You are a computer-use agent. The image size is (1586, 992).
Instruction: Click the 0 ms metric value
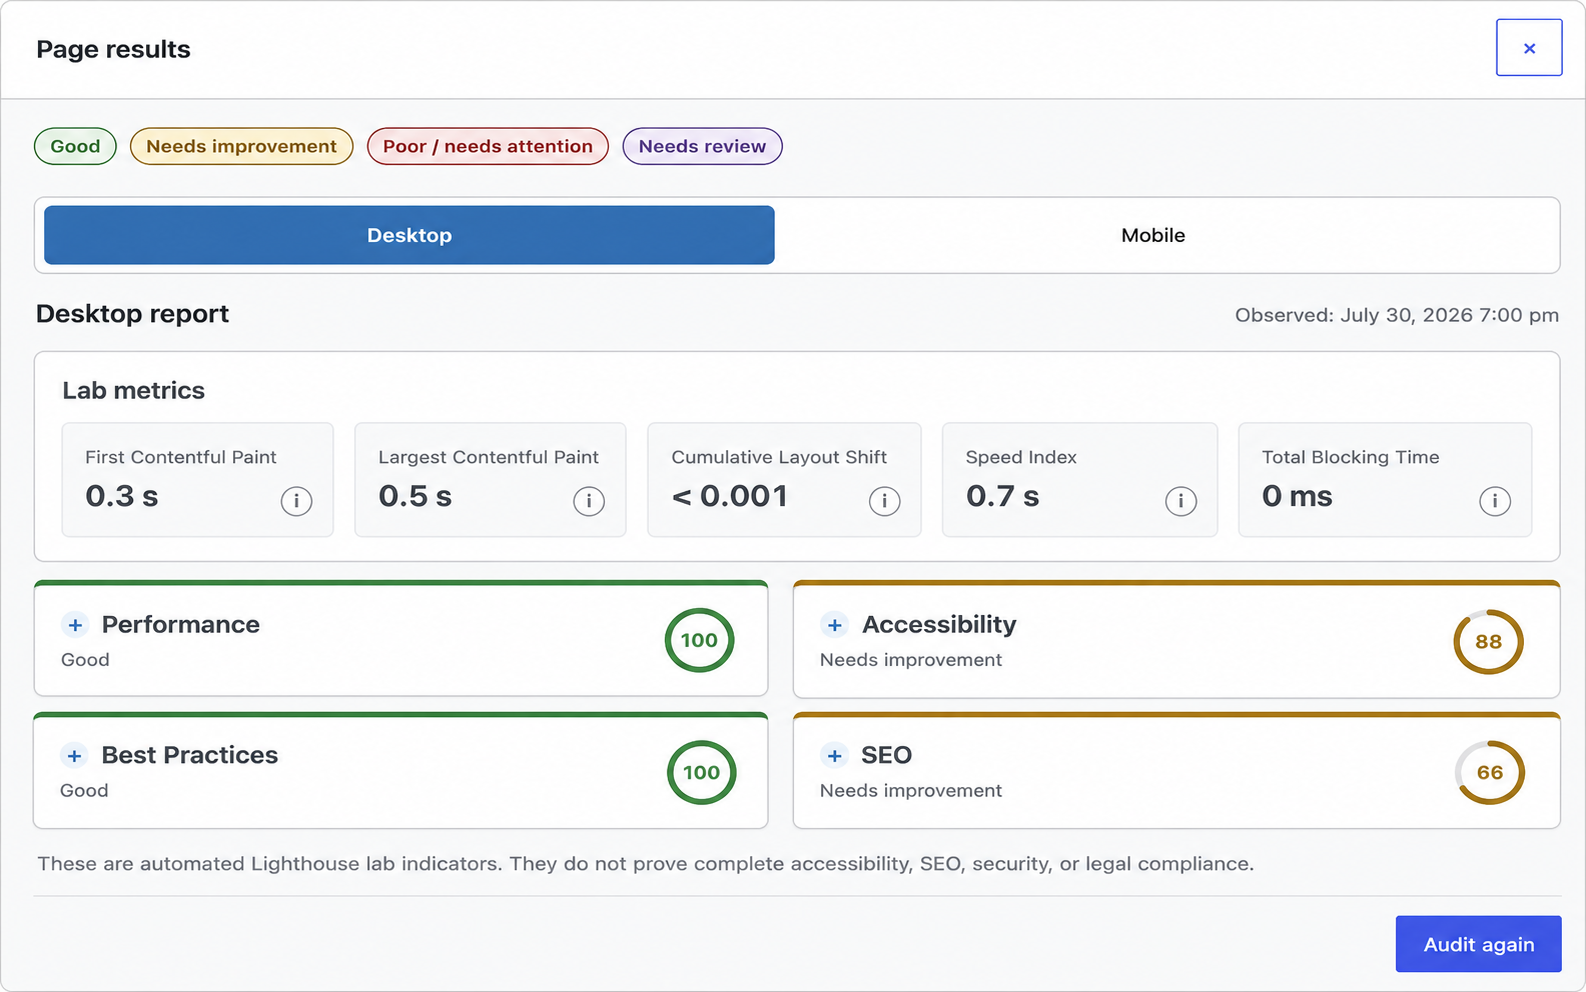[1297, 496]
